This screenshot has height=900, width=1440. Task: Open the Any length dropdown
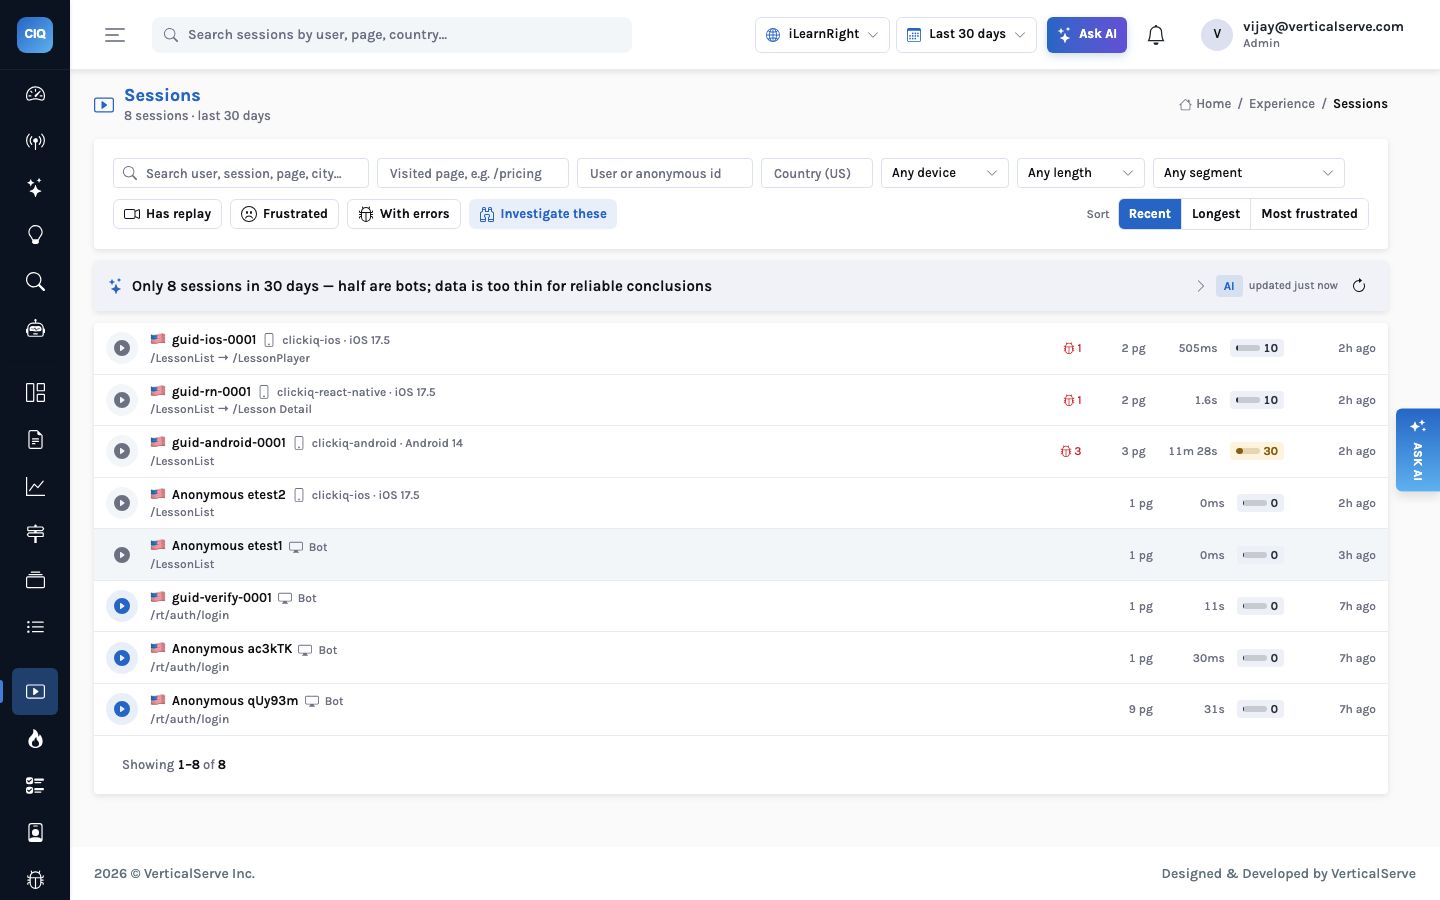point(1081,173)
